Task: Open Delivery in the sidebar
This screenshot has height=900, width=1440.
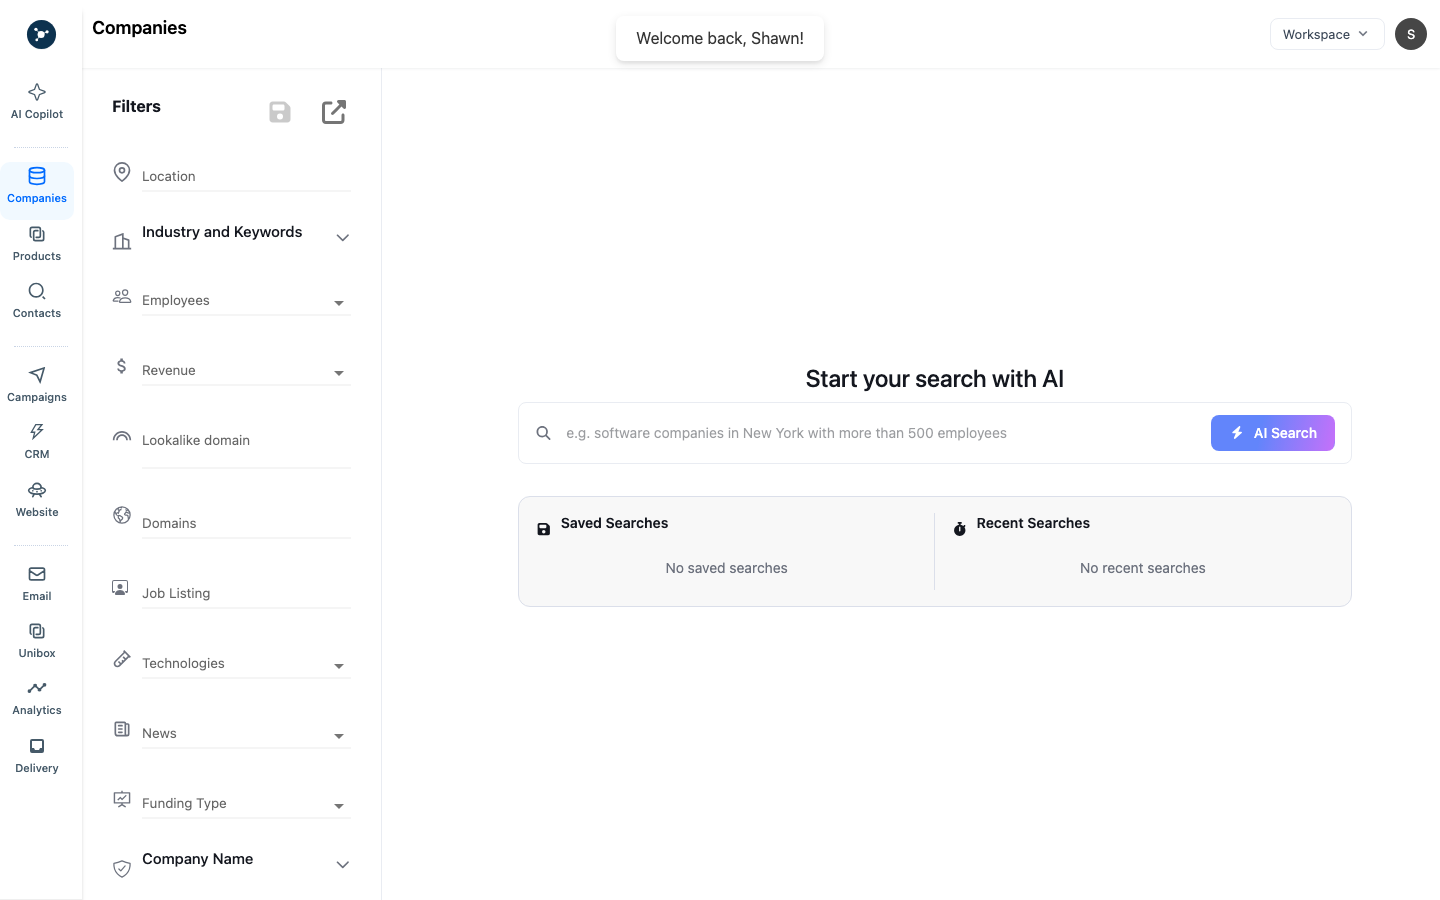Action: pos(37,756)
